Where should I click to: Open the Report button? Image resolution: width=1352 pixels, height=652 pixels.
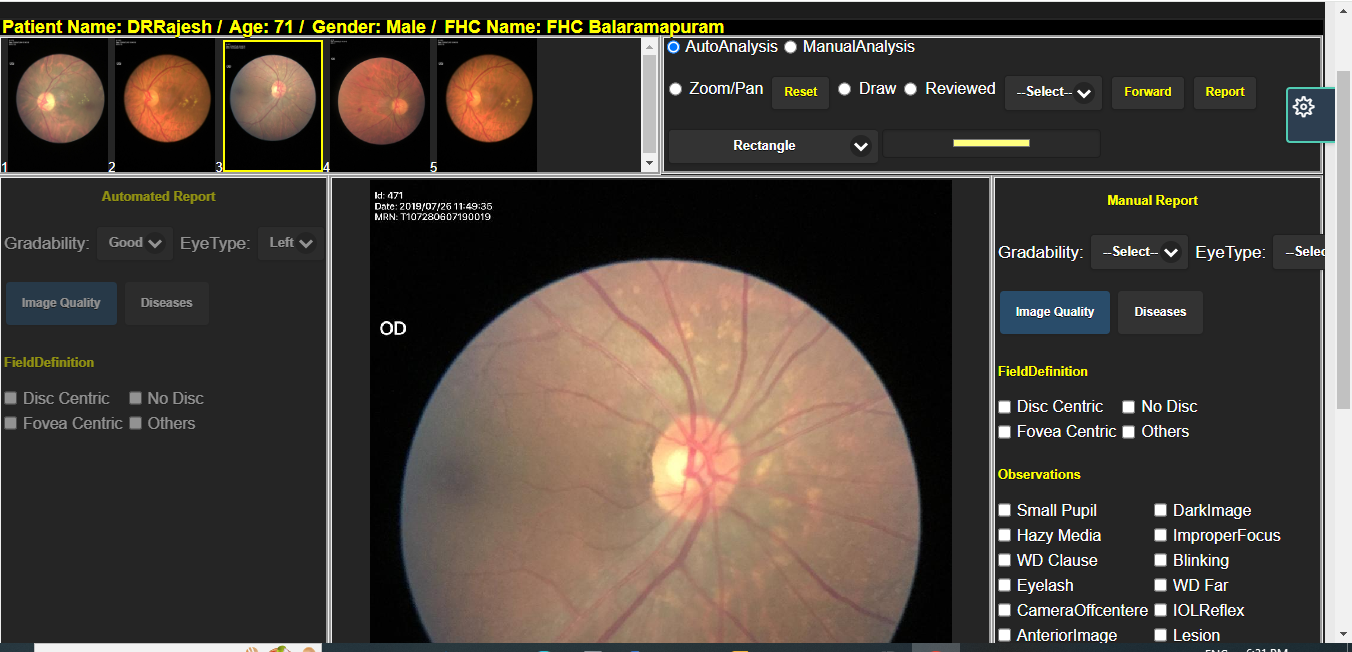[x=1225, y=92]
